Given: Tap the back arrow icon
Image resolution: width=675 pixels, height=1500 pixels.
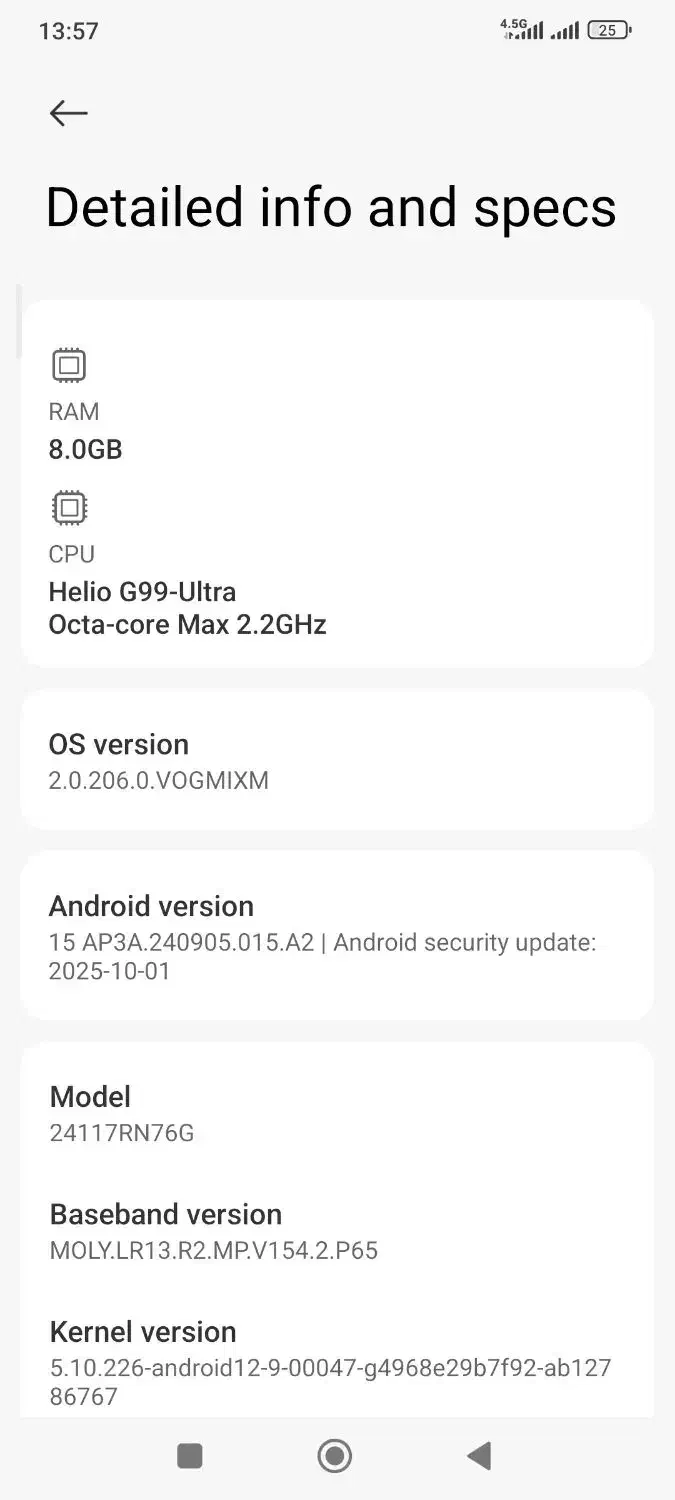Looking at the screenshot, I should tap(69, 113).
